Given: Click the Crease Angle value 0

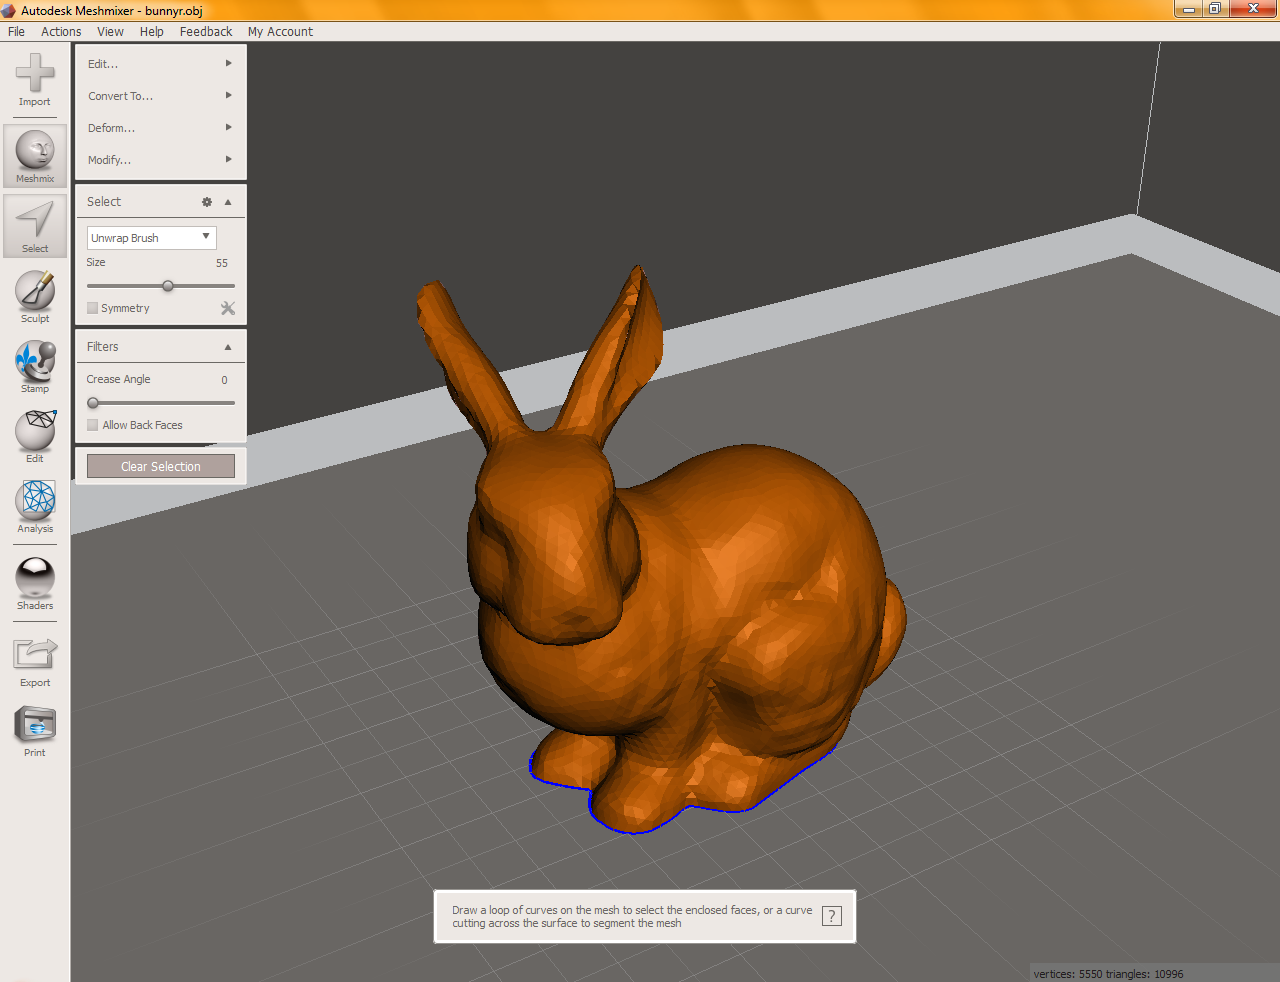Looking at the screenshot, I should 224,380.
